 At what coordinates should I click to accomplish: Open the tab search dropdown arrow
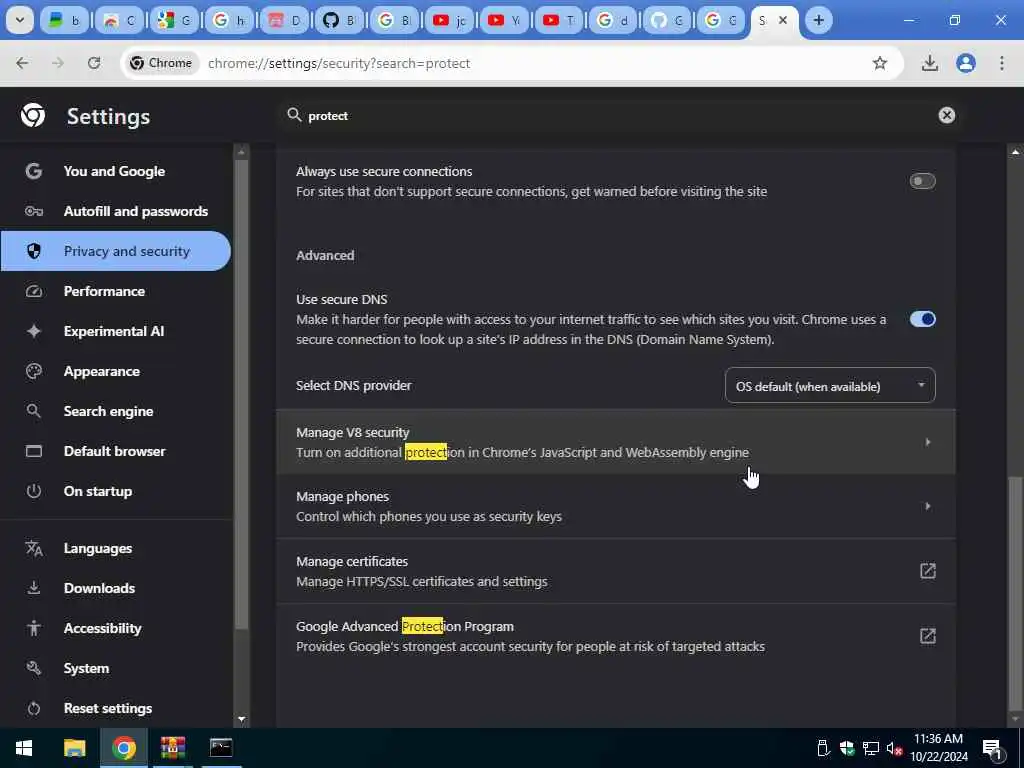coord(20,20)
